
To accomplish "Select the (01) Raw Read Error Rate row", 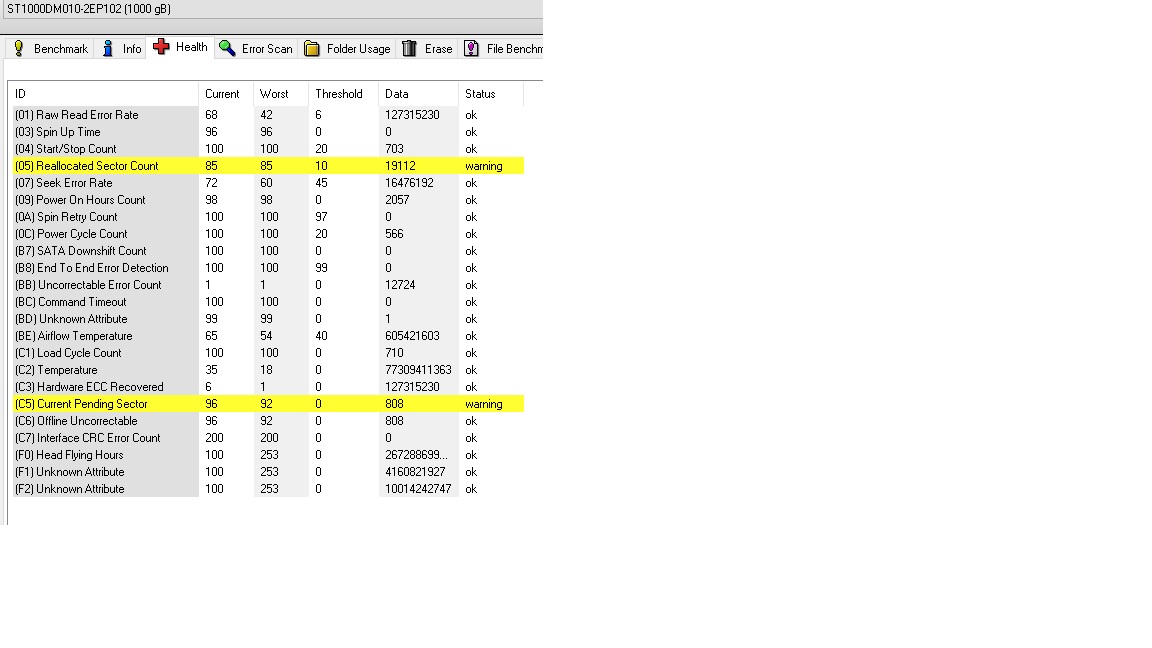I will point(268,115).
